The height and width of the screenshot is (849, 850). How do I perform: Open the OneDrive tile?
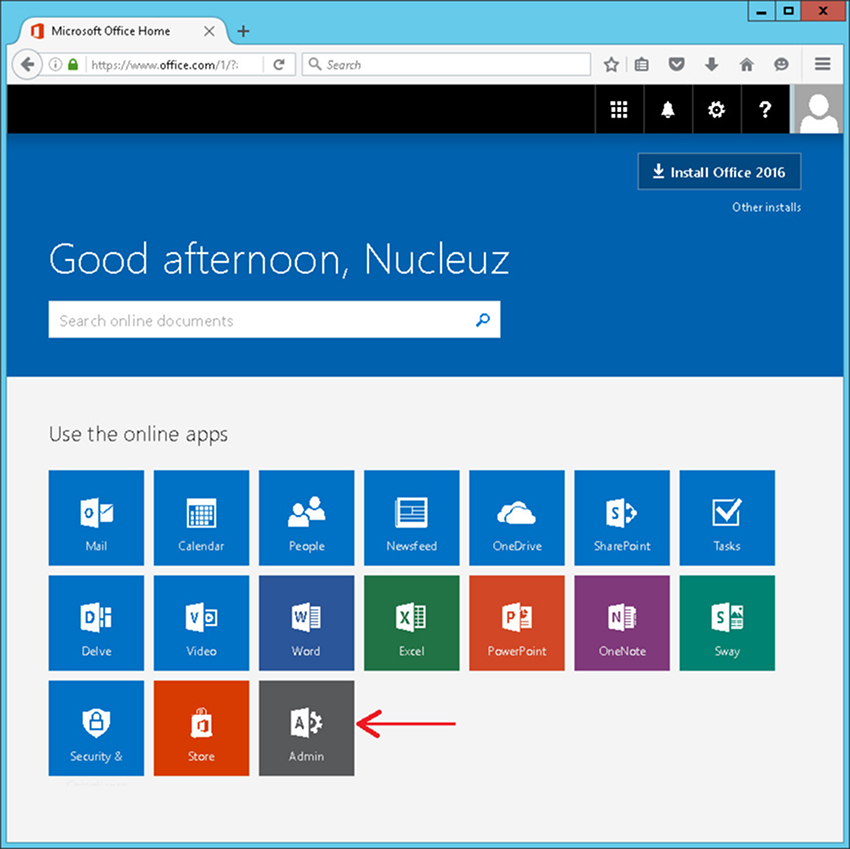pos(517,518)
